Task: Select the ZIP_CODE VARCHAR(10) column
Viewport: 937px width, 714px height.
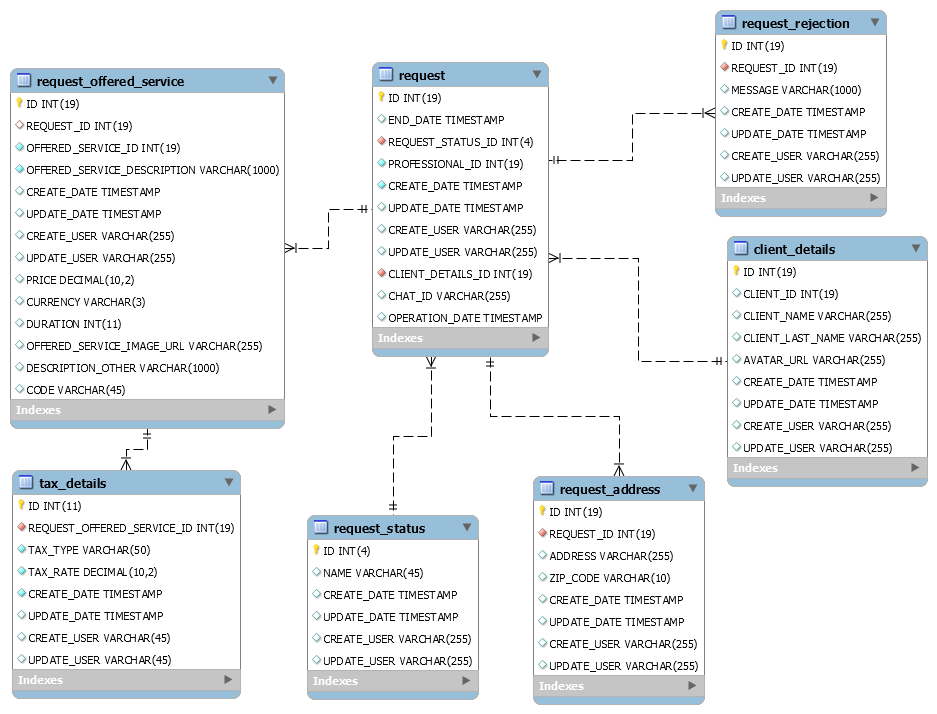Action: 609,578
